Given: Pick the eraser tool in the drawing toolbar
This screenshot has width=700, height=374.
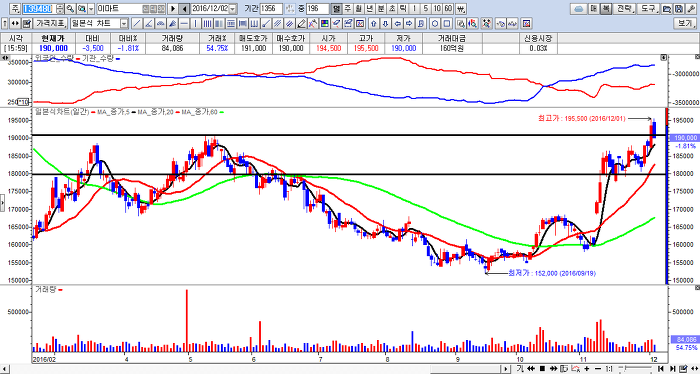Looking at the screenshot, I should pos(301,23).
